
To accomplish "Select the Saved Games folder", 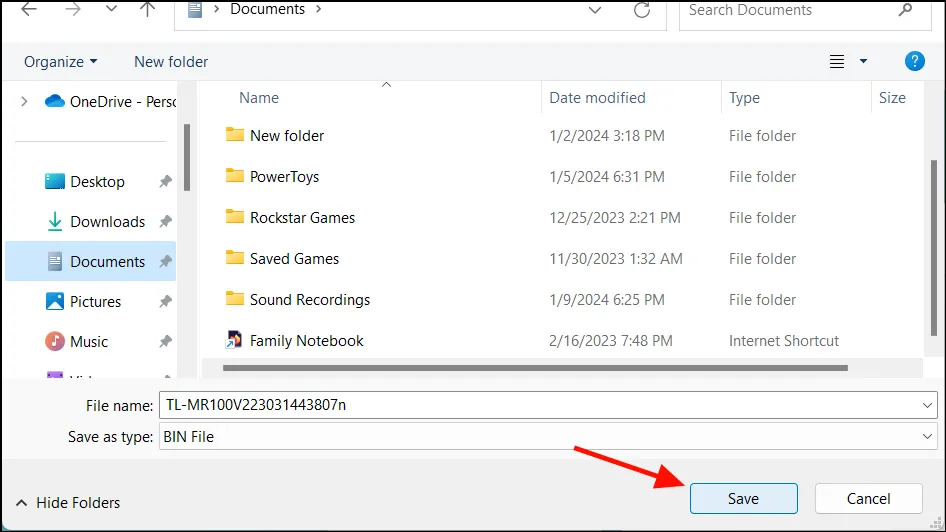I will tap(294, 259).
